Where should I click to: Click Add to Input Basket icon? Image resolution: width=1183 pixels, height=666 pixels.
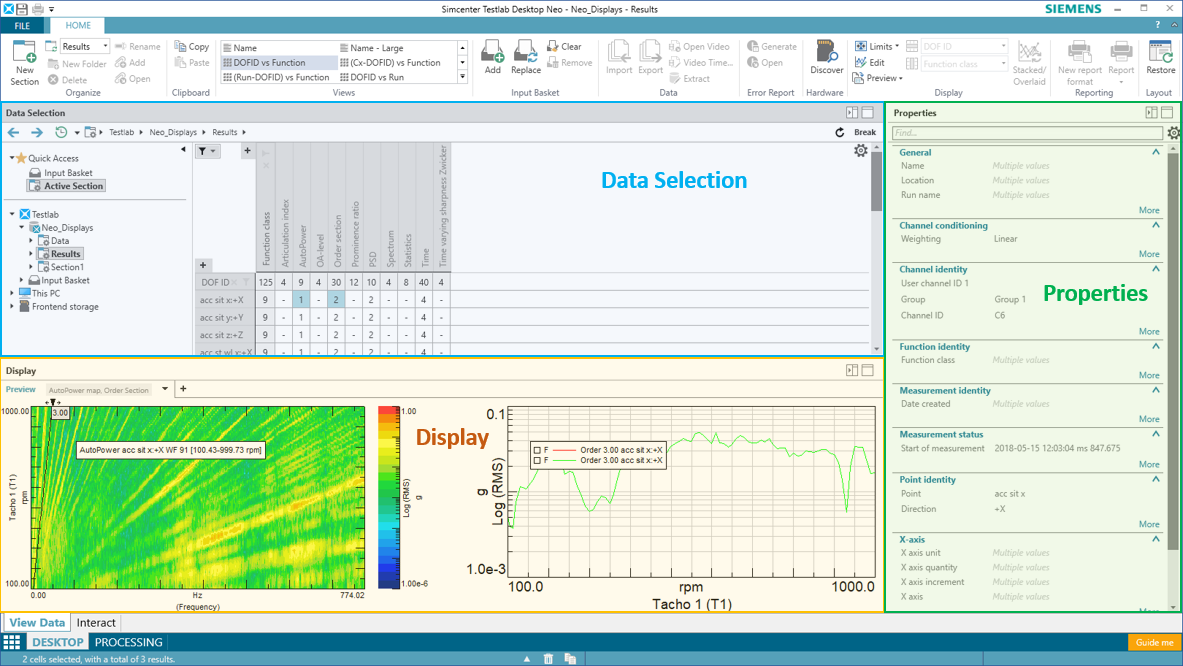(x=492, y=56)
